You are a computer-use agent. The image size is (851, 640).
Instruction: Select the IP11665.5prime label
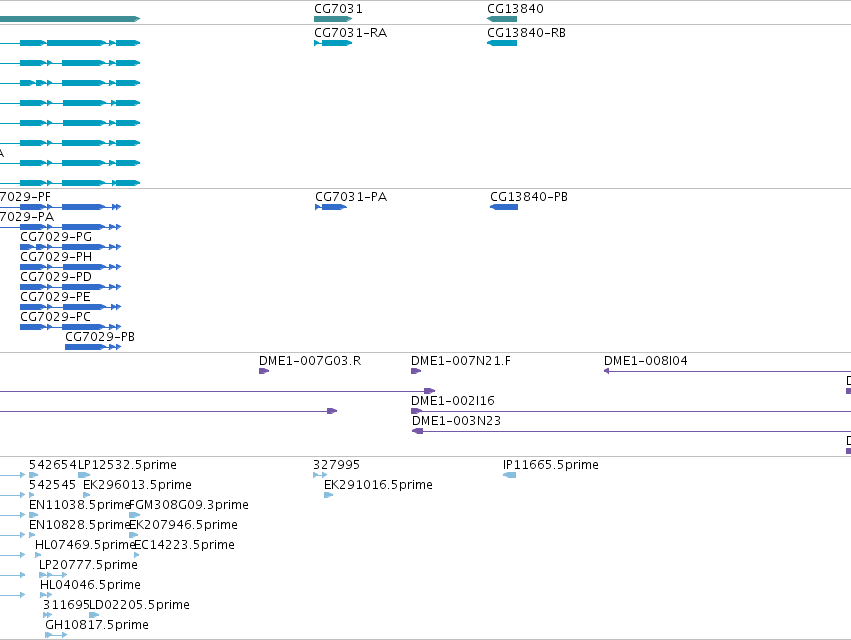click(551, 465)
